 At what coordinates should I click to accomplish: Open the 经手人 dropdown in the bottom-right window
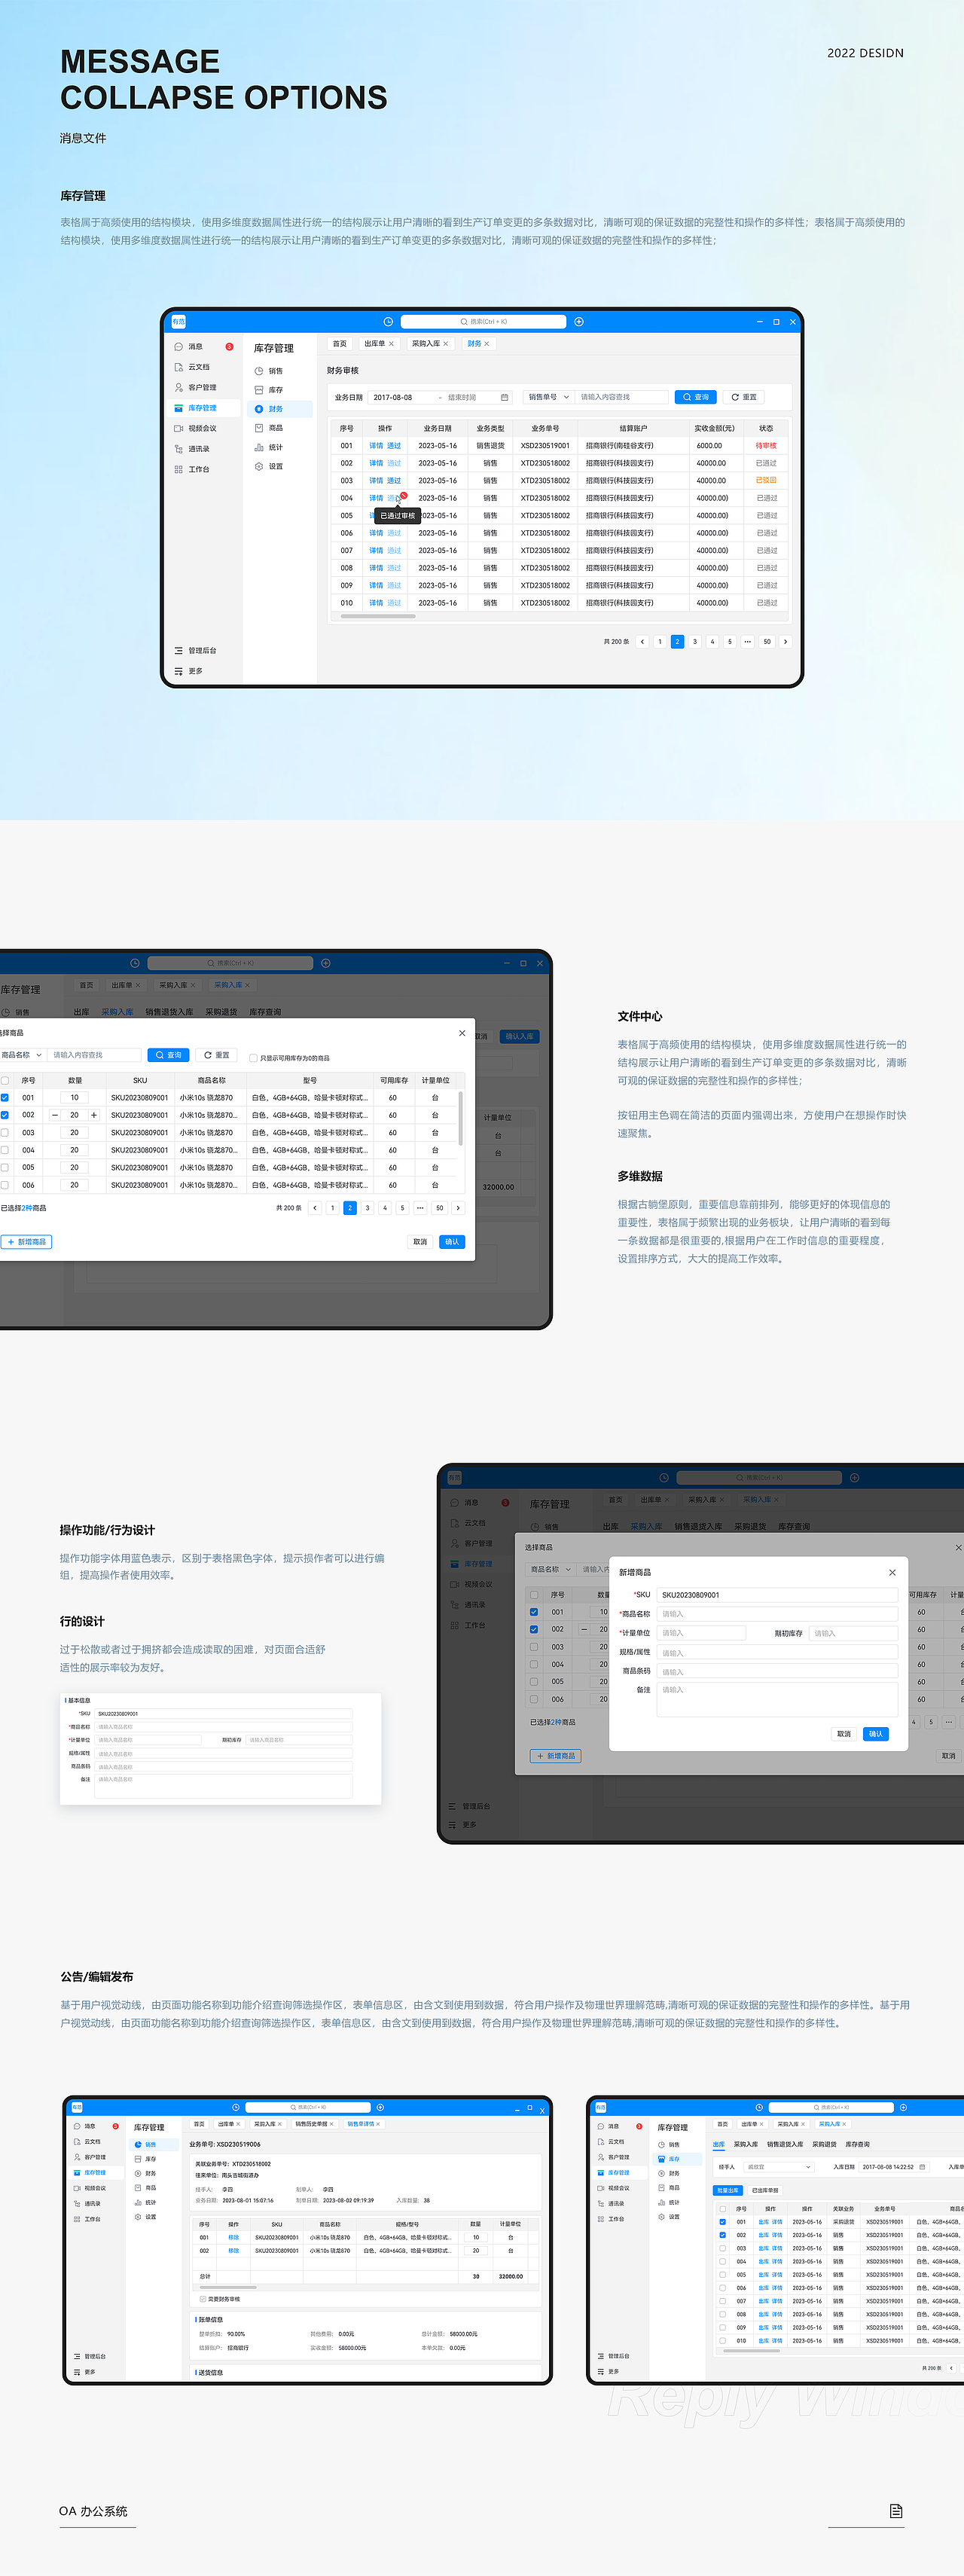click(778, 2167)
